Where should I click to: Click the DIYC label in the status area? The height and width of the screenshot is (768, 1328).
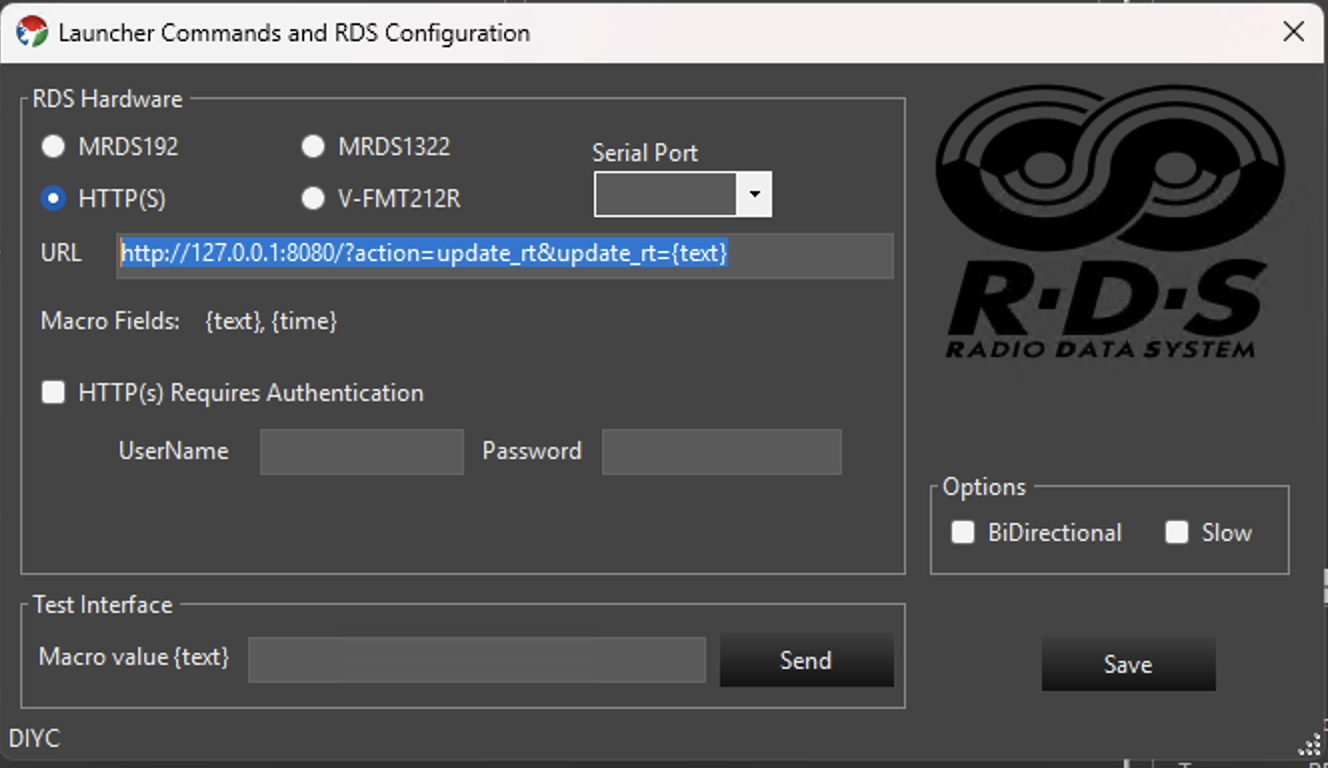[x=34, y=738]
